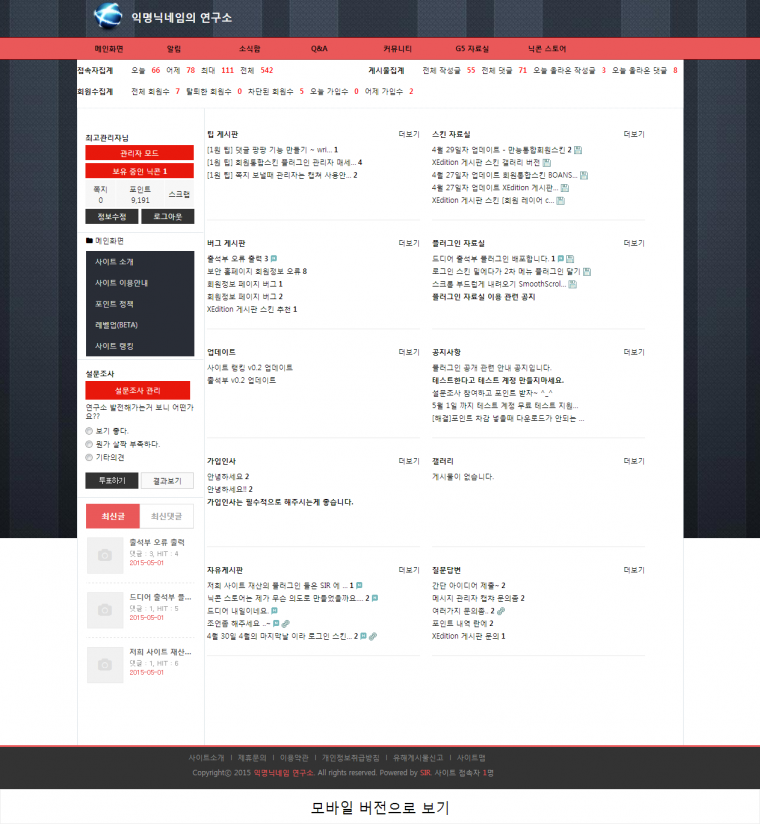760x824 pixels.
Task: Click 더보기 for 스킨 자료실
Action: pyautogui.click(x=634, y=134)
